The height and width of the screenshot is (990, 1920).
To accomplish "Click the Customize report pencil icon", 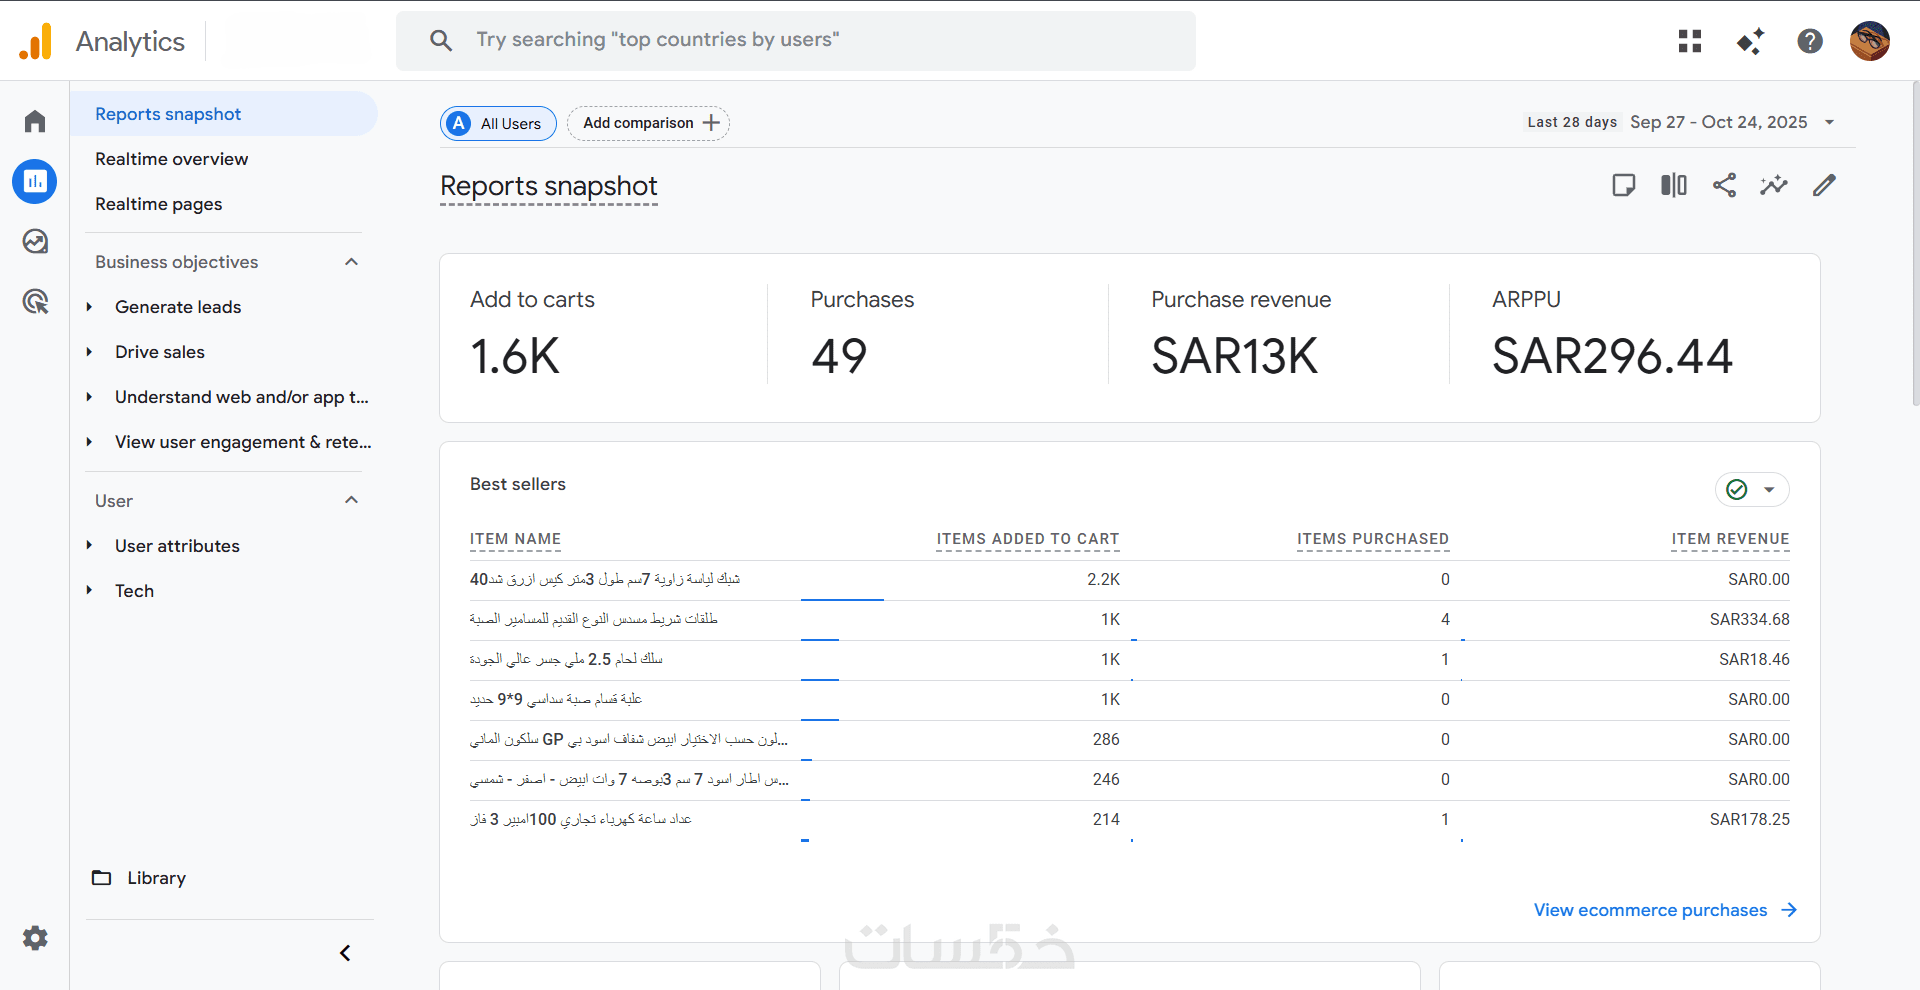I will [1824, 185].
